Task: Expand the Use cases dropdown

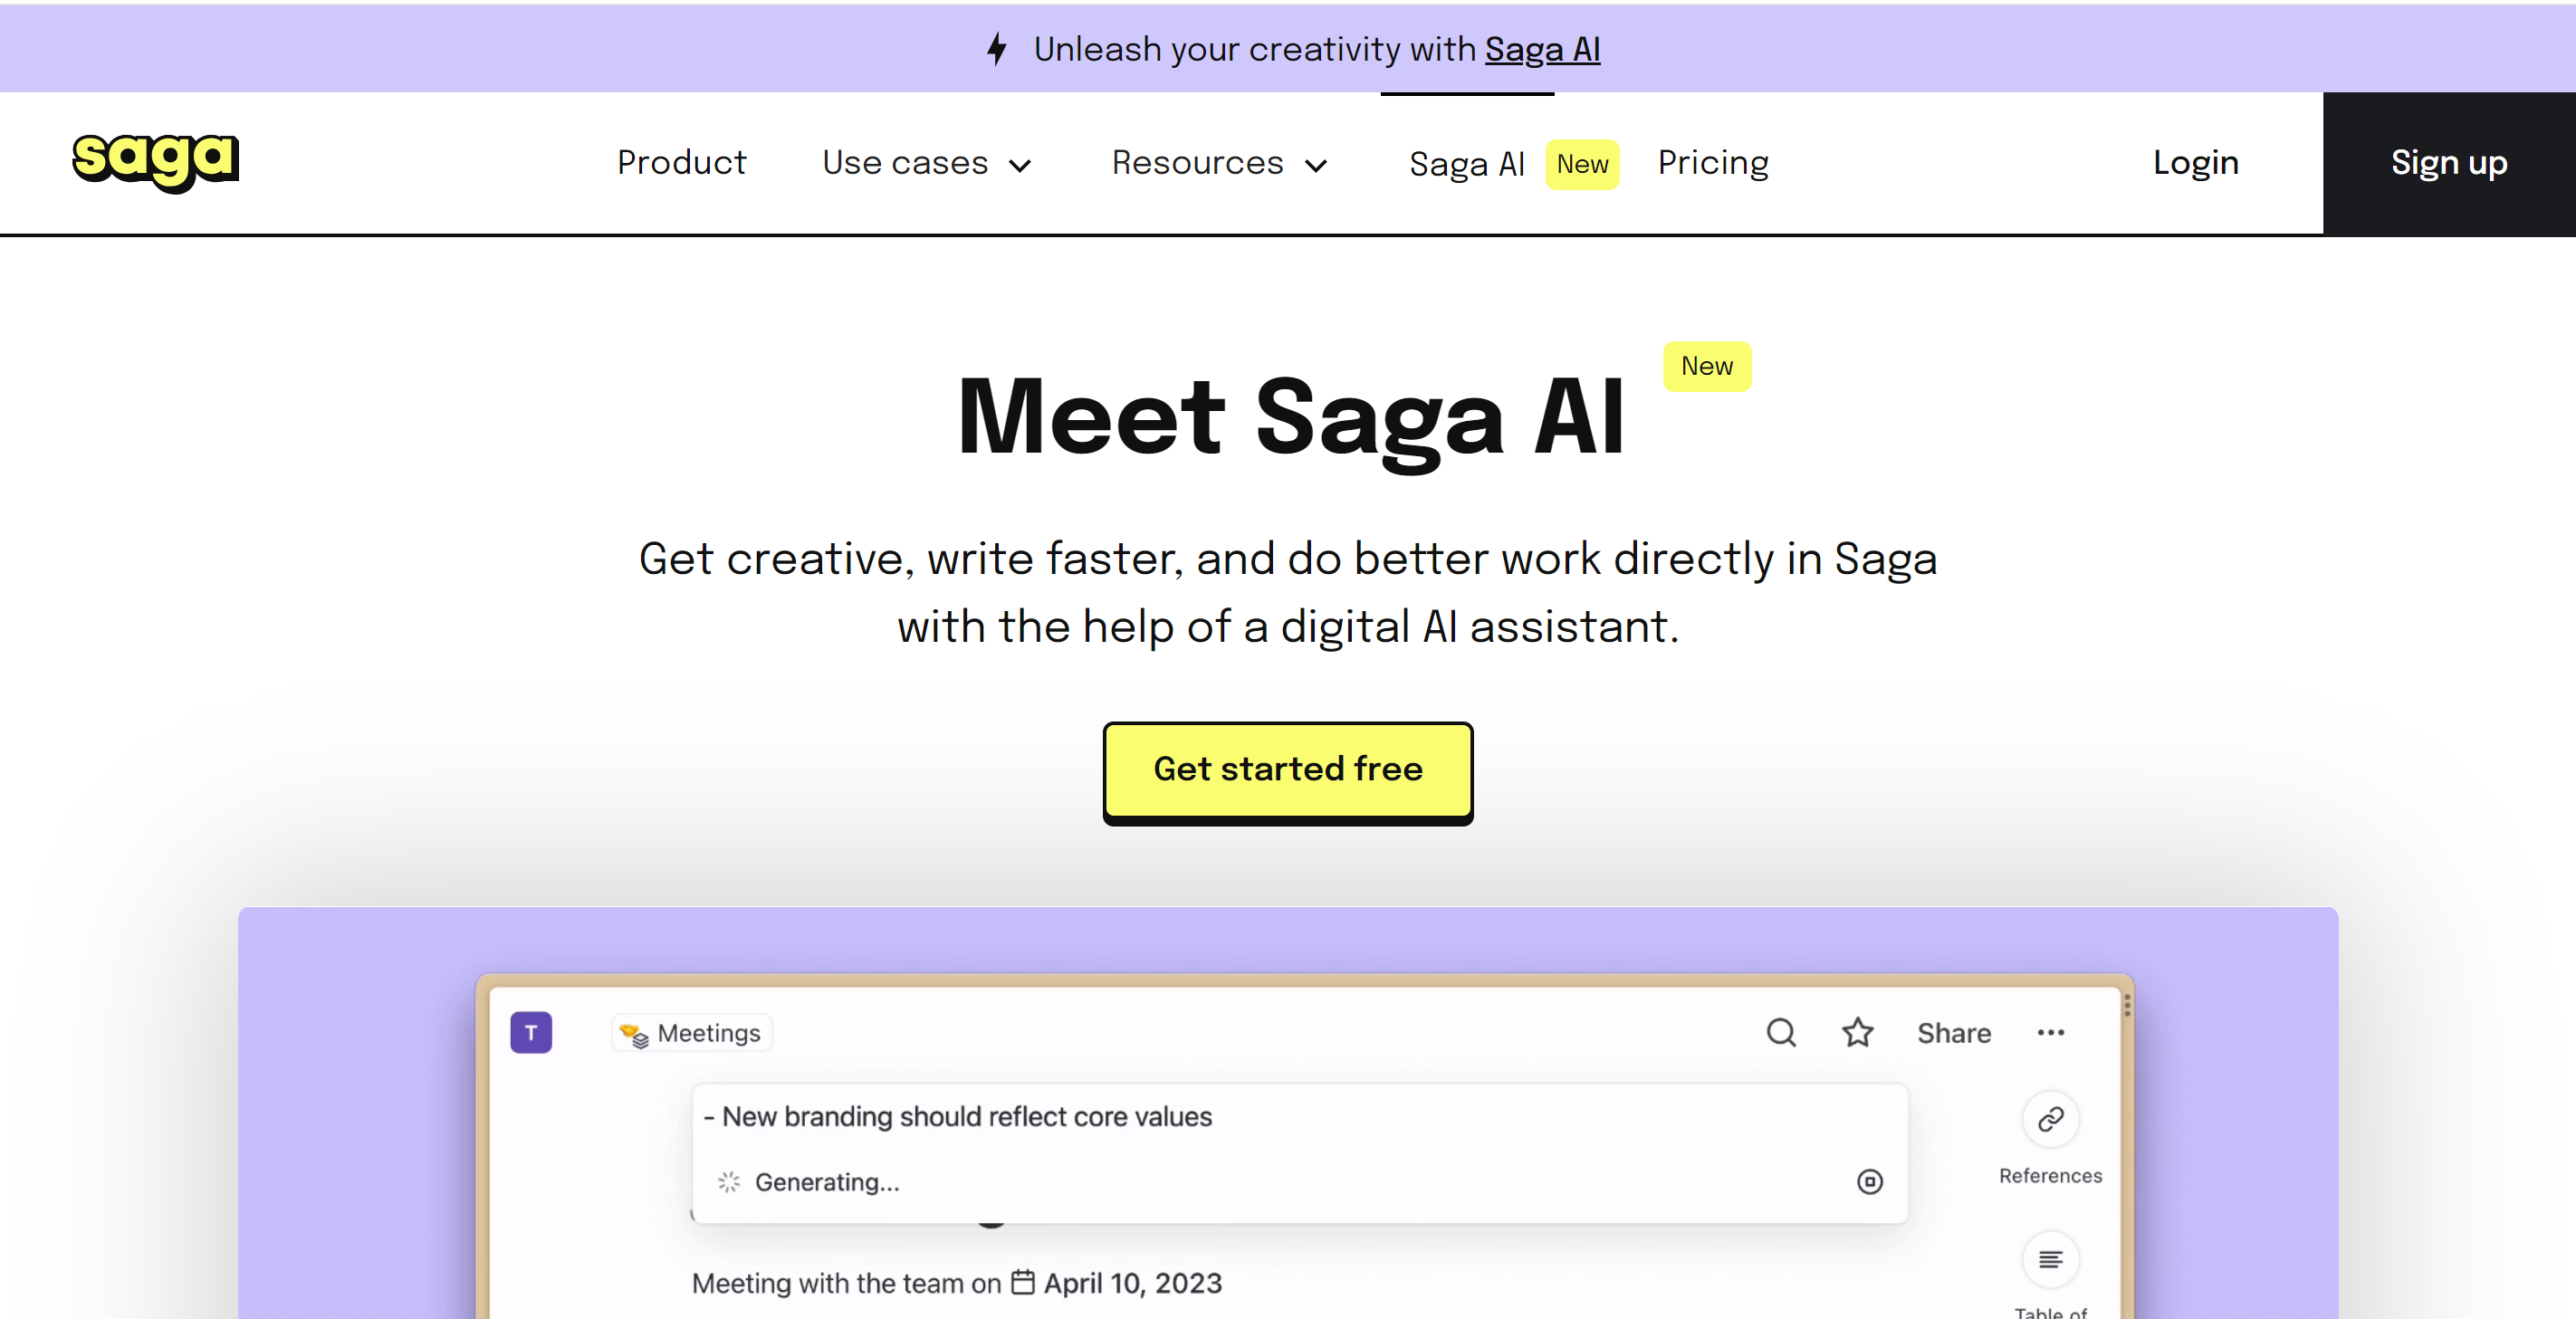Action: point(927,163)
